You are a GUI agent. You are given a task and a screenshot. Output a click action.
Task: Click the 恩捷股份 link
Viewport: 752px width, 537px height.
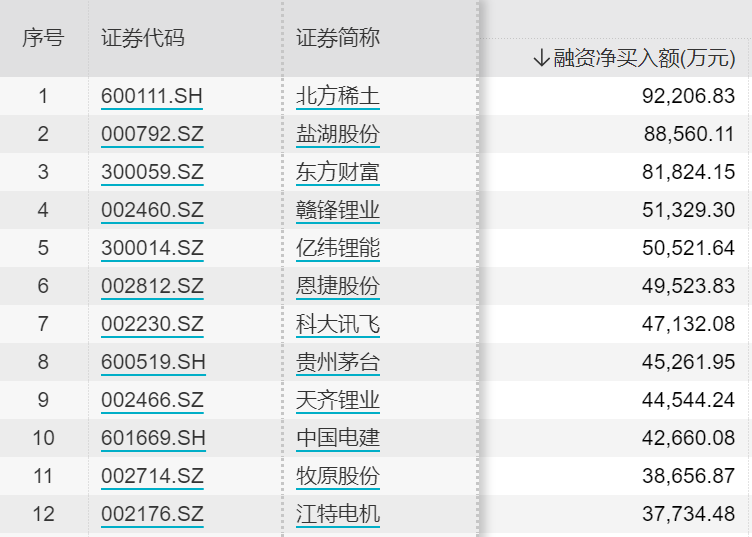click(338, 287)
